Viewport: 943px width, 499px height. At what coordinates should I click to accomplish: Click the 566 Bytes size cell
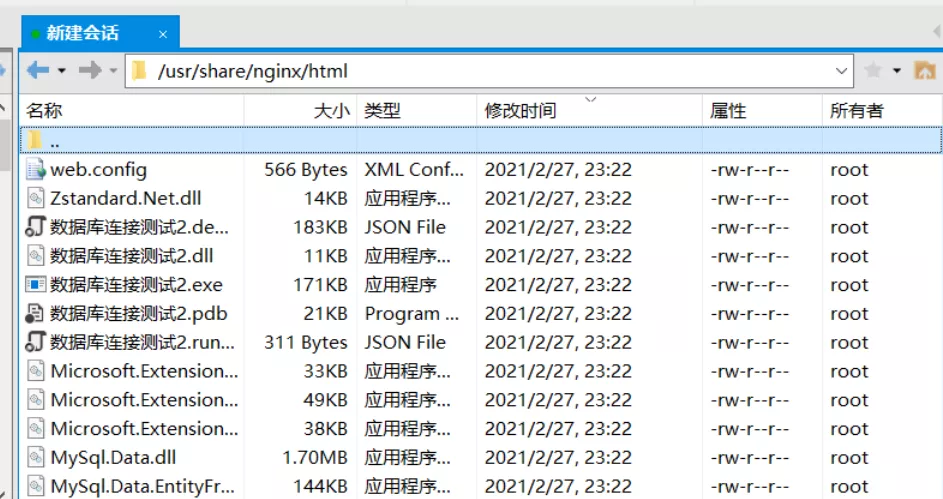(x=306, y=170)
